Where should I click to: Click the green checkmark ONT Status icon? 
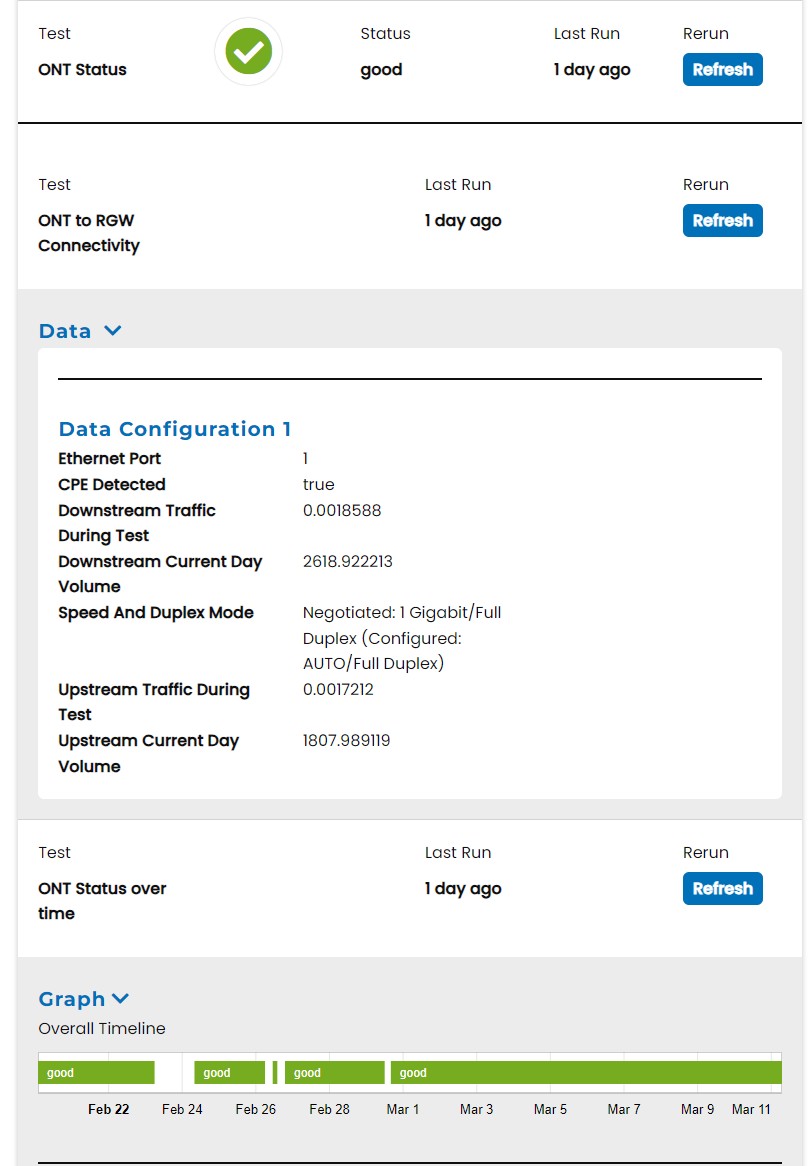pyautogui.click(x=248, y=51)
